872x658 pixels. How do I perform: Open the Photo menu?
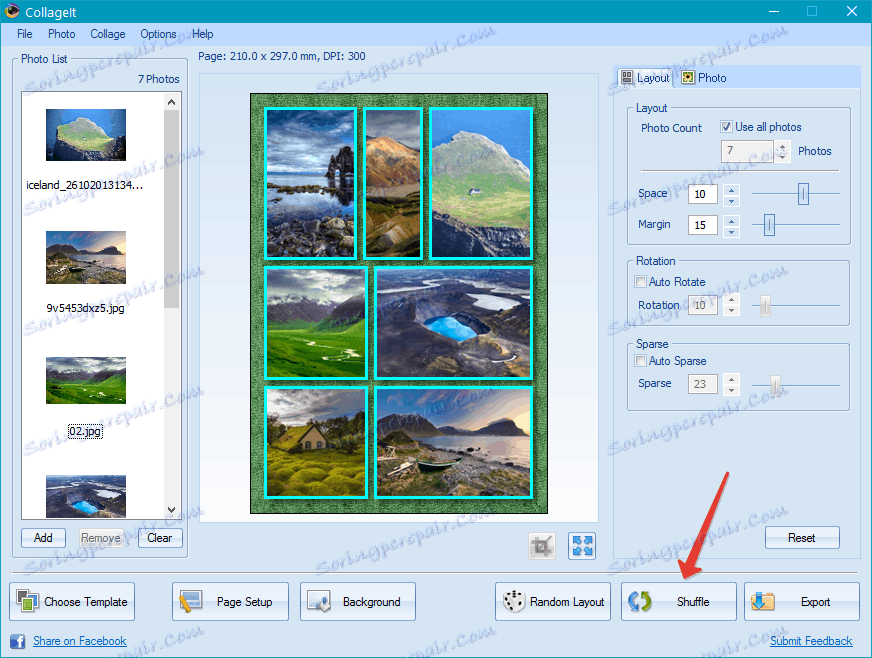pos(62,34)
